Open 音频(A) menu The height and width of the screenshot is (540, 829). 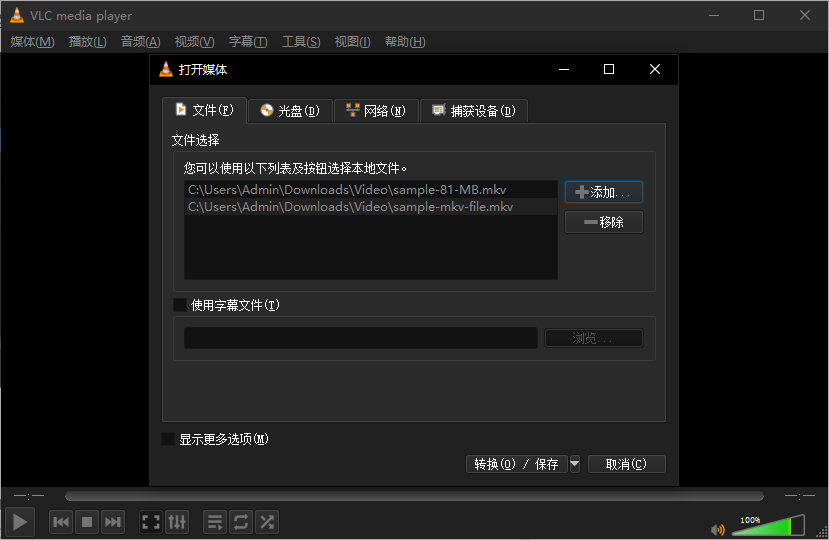click(x=141, y=42)
